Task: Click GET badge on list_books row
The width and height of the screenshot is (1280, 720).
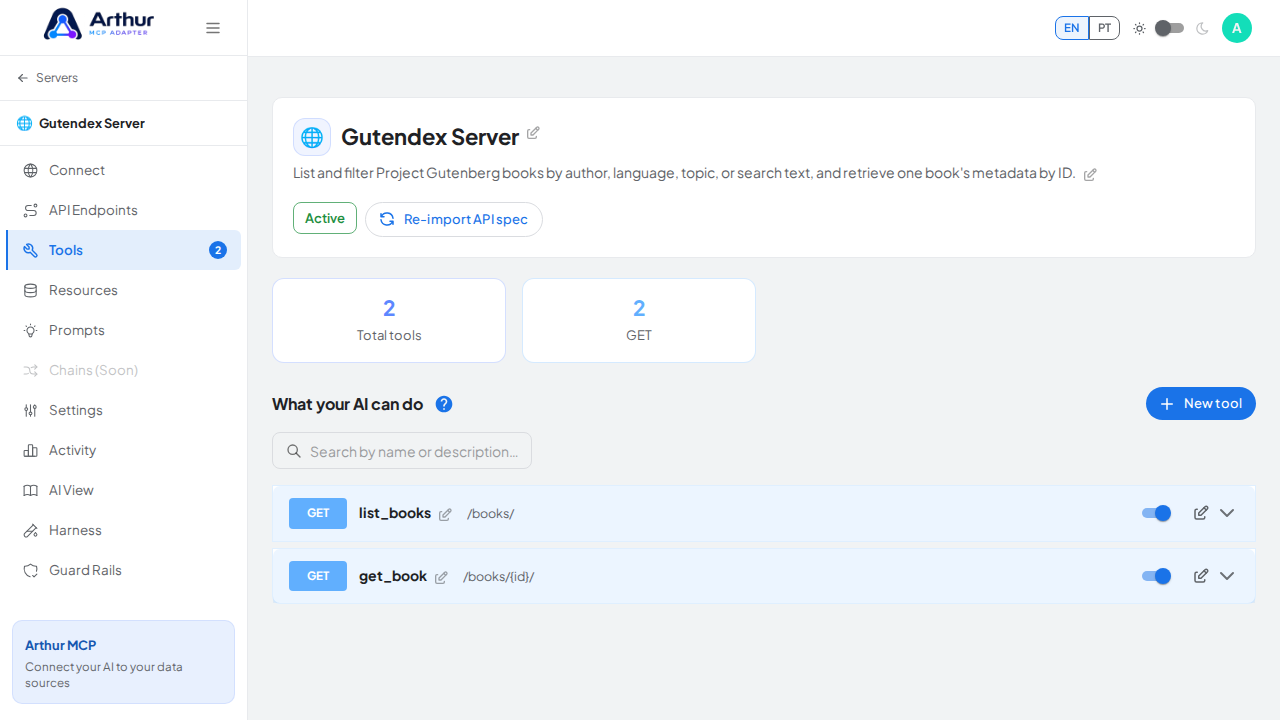Action: (318, 513)
